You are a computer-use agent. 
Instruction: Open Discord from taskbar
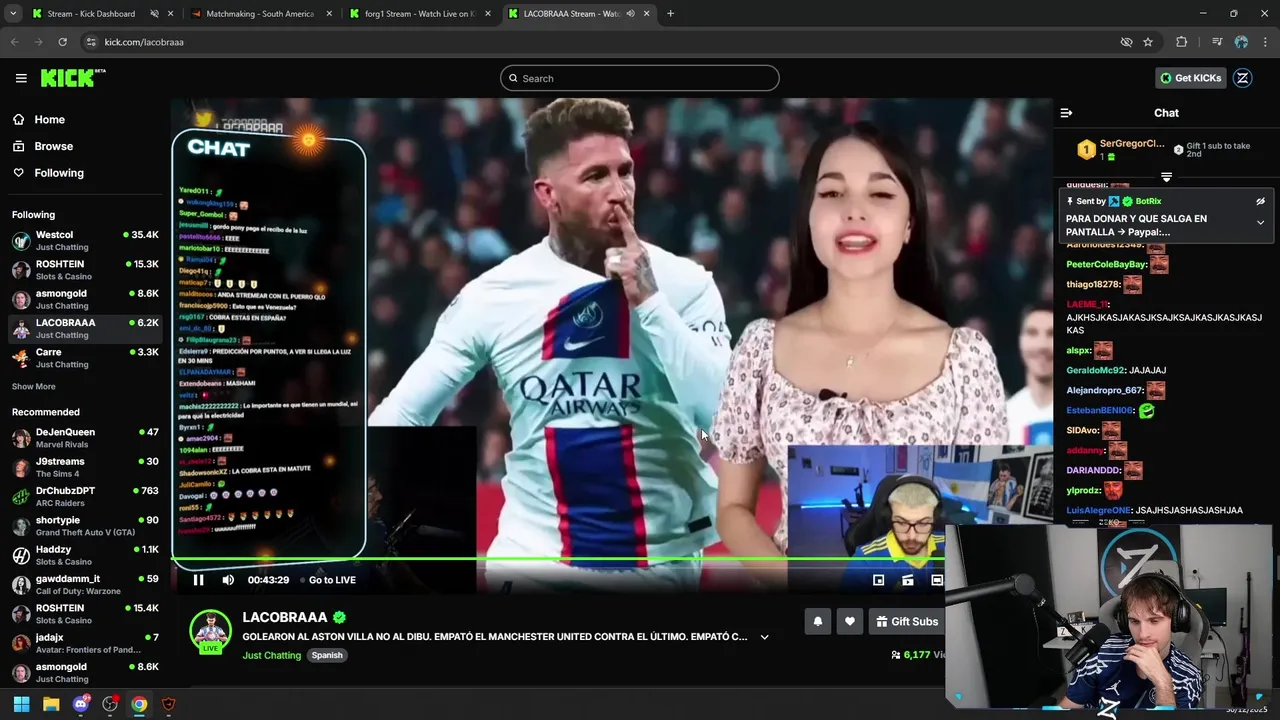pos(81,704)
